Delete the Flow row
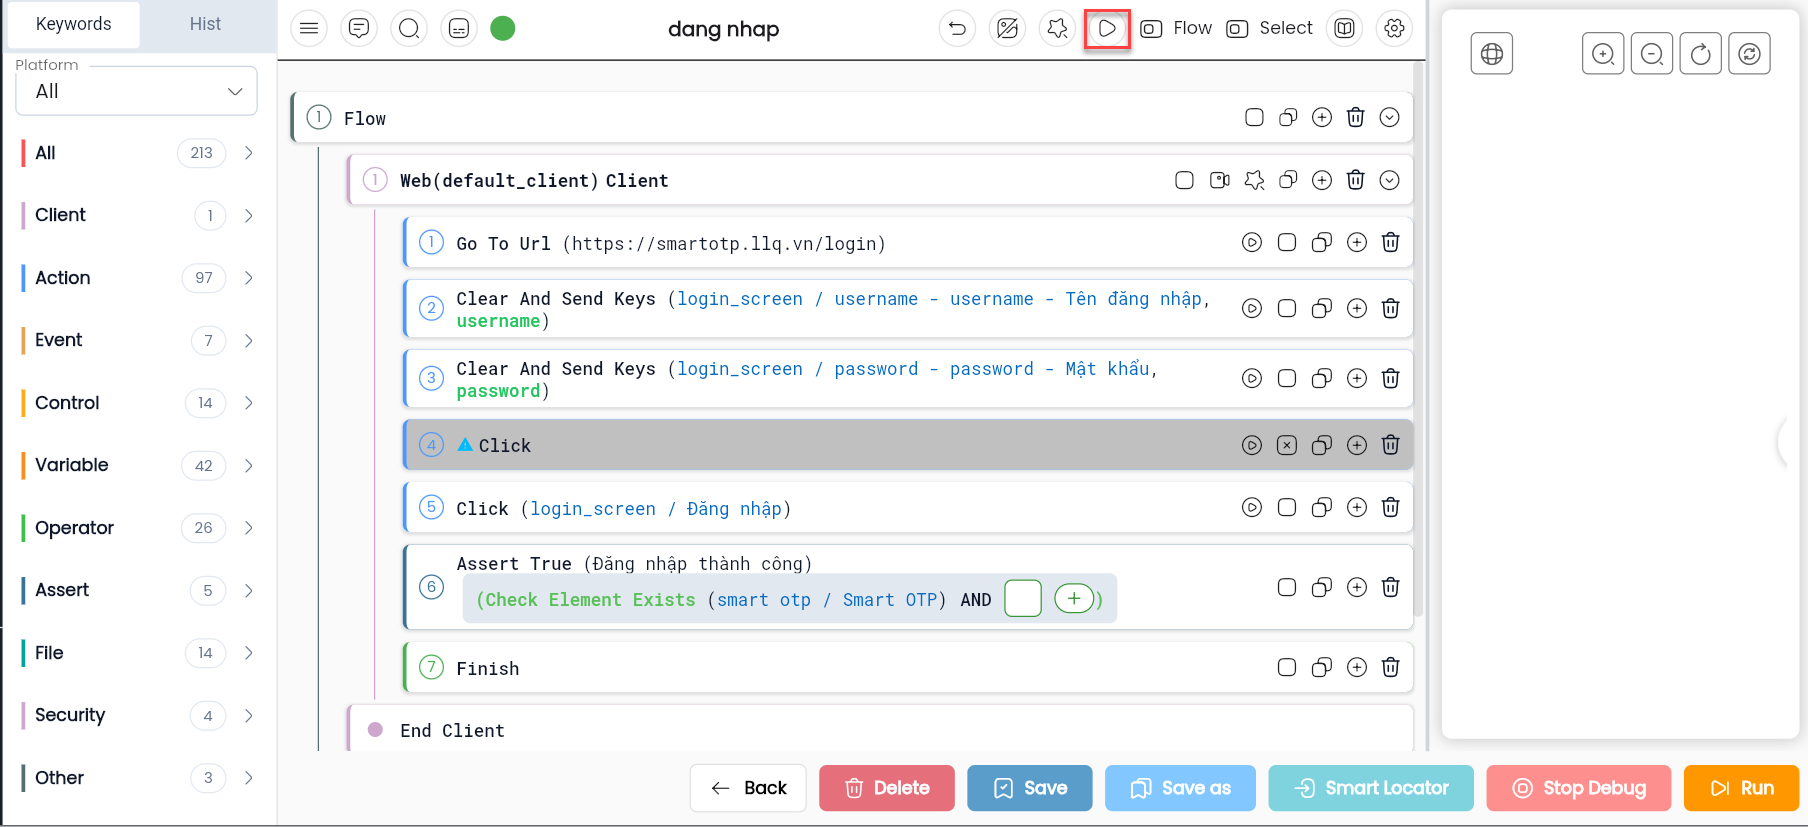Screen dimensions: 1808x827 (x=1356, y=117)
